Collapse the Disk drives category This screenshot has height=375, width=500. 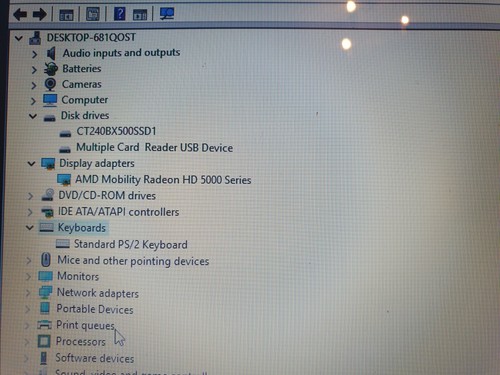tap(33, 116)
